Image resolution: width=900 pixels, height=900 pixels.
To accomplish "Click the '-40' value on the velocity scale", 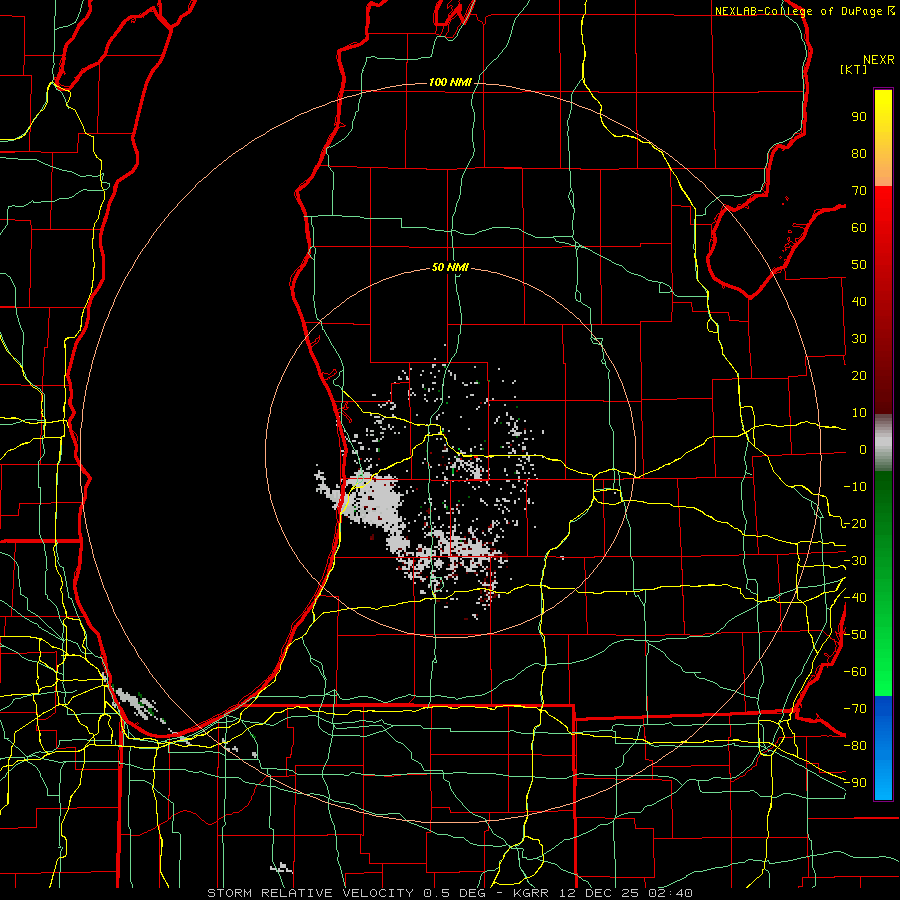I will [x=855, y=598].
